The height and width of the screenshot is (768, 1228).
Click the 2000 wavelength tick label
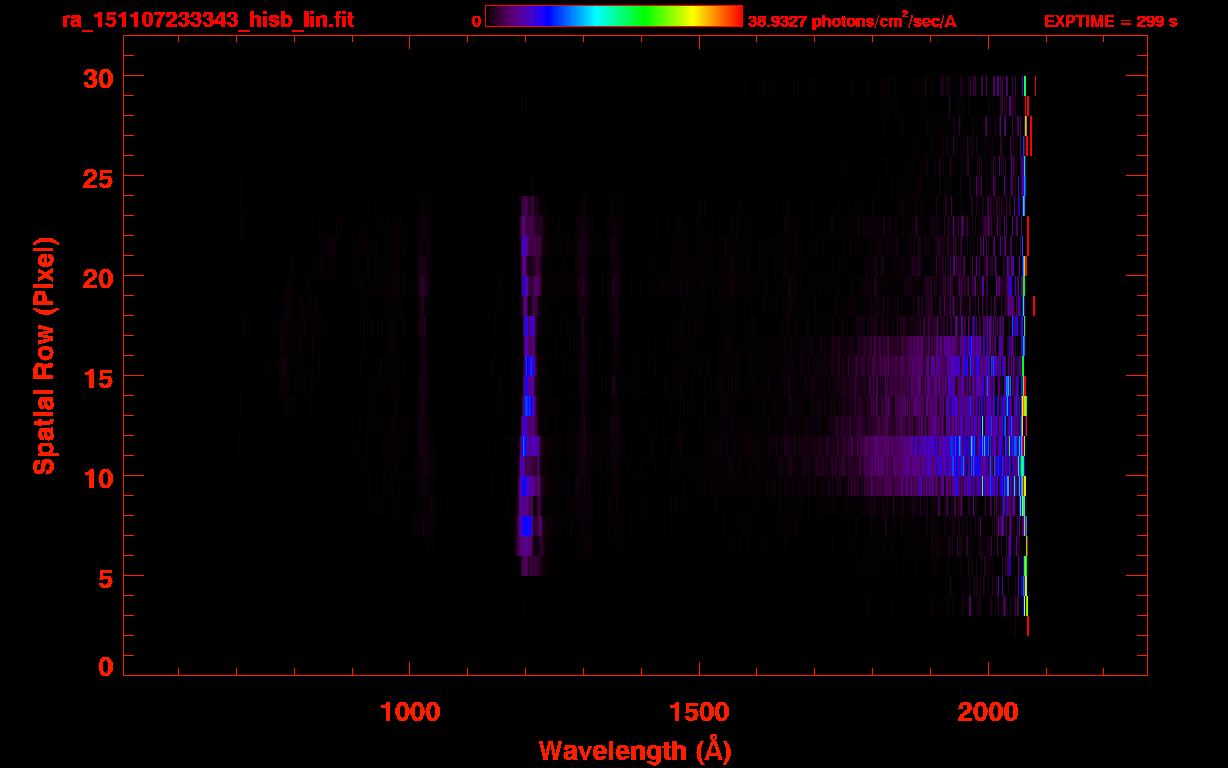coord(988,712)
